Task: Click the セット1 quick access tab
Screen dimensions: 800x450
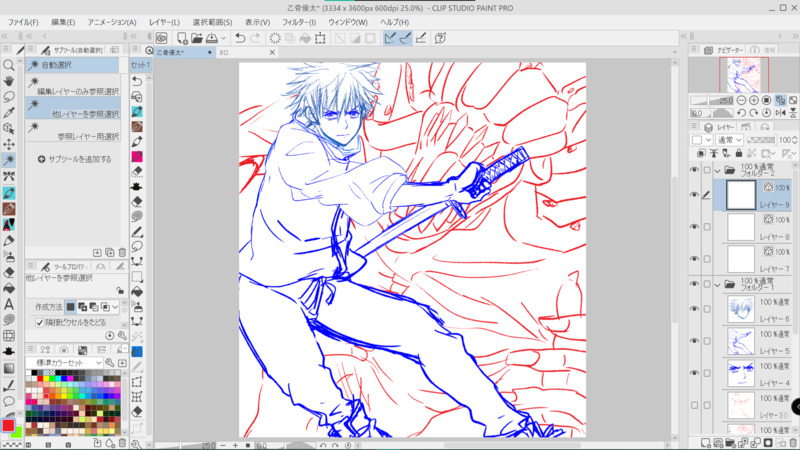Action: (140, 65)
